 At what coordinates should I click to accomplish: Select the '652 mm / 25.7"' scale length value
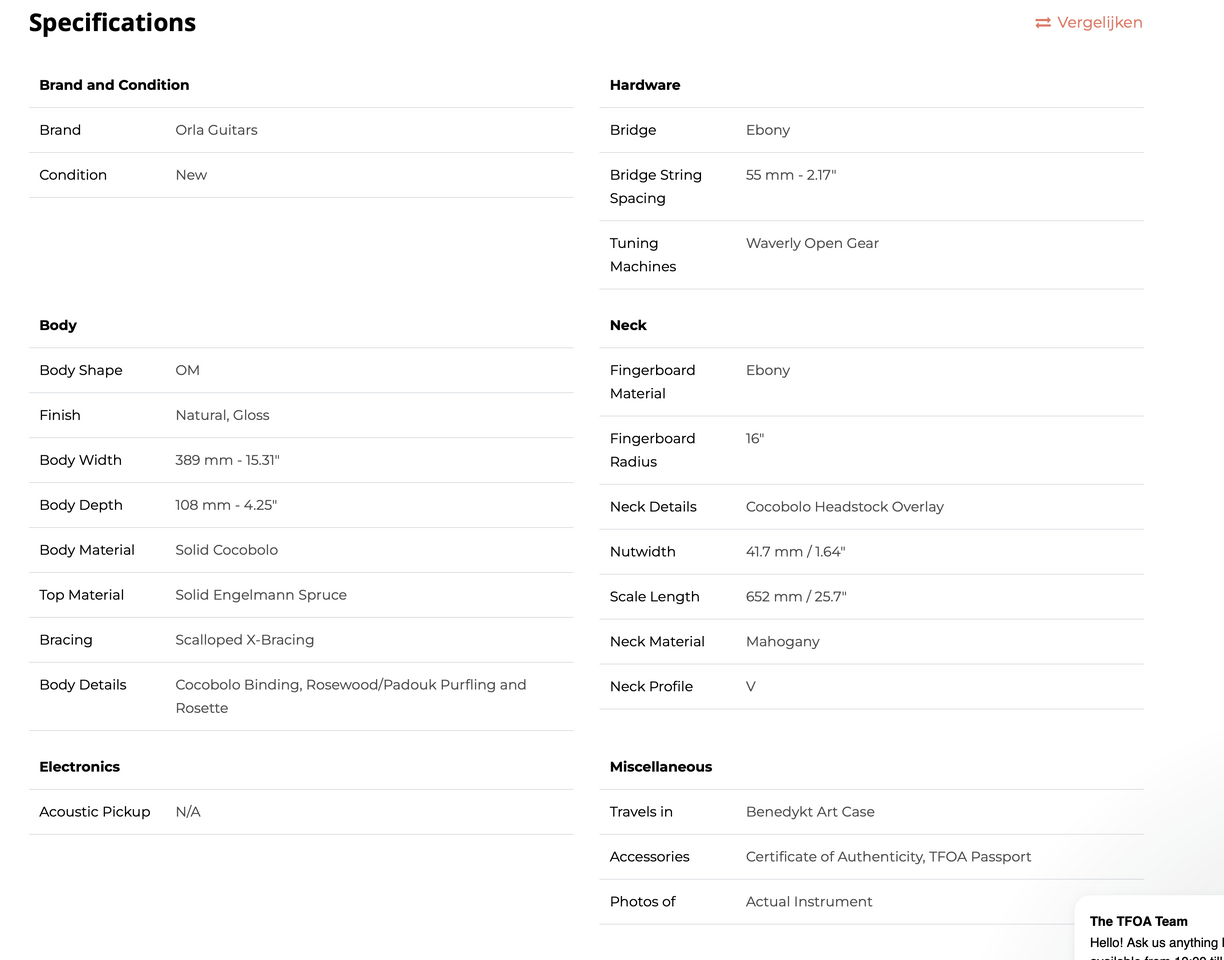tap(796, 597)
